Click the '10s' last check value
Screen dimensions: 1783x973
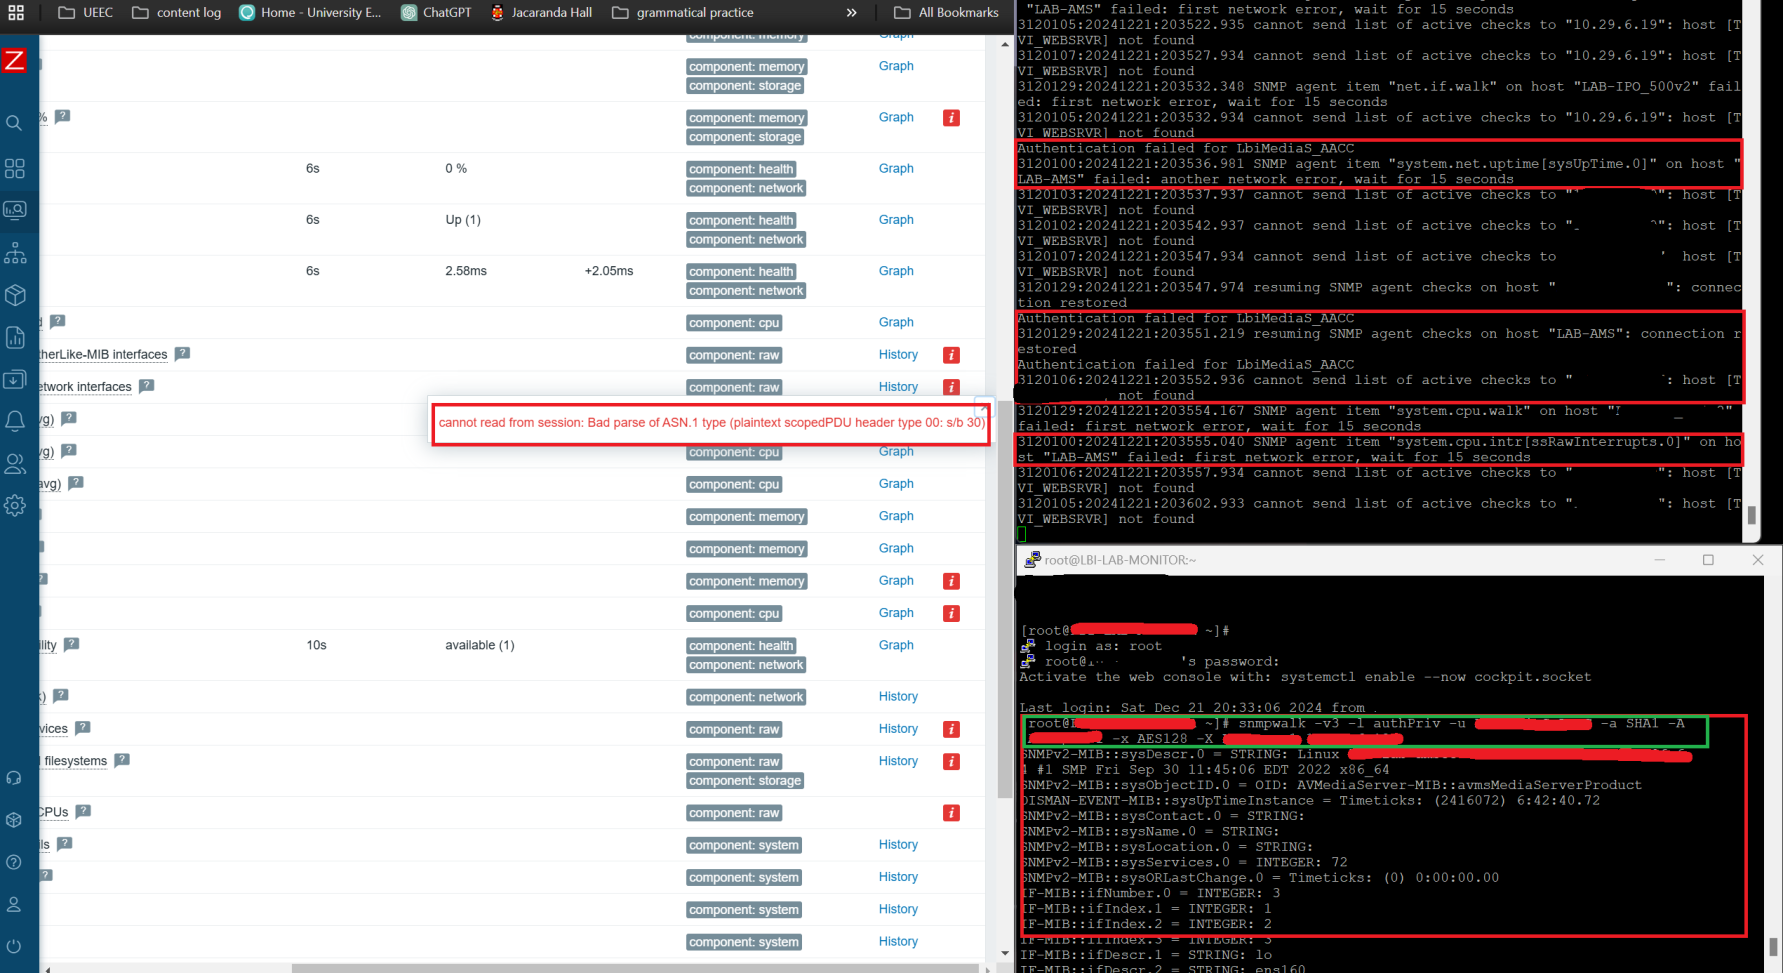pyautogui.click(x=316, y=645)
